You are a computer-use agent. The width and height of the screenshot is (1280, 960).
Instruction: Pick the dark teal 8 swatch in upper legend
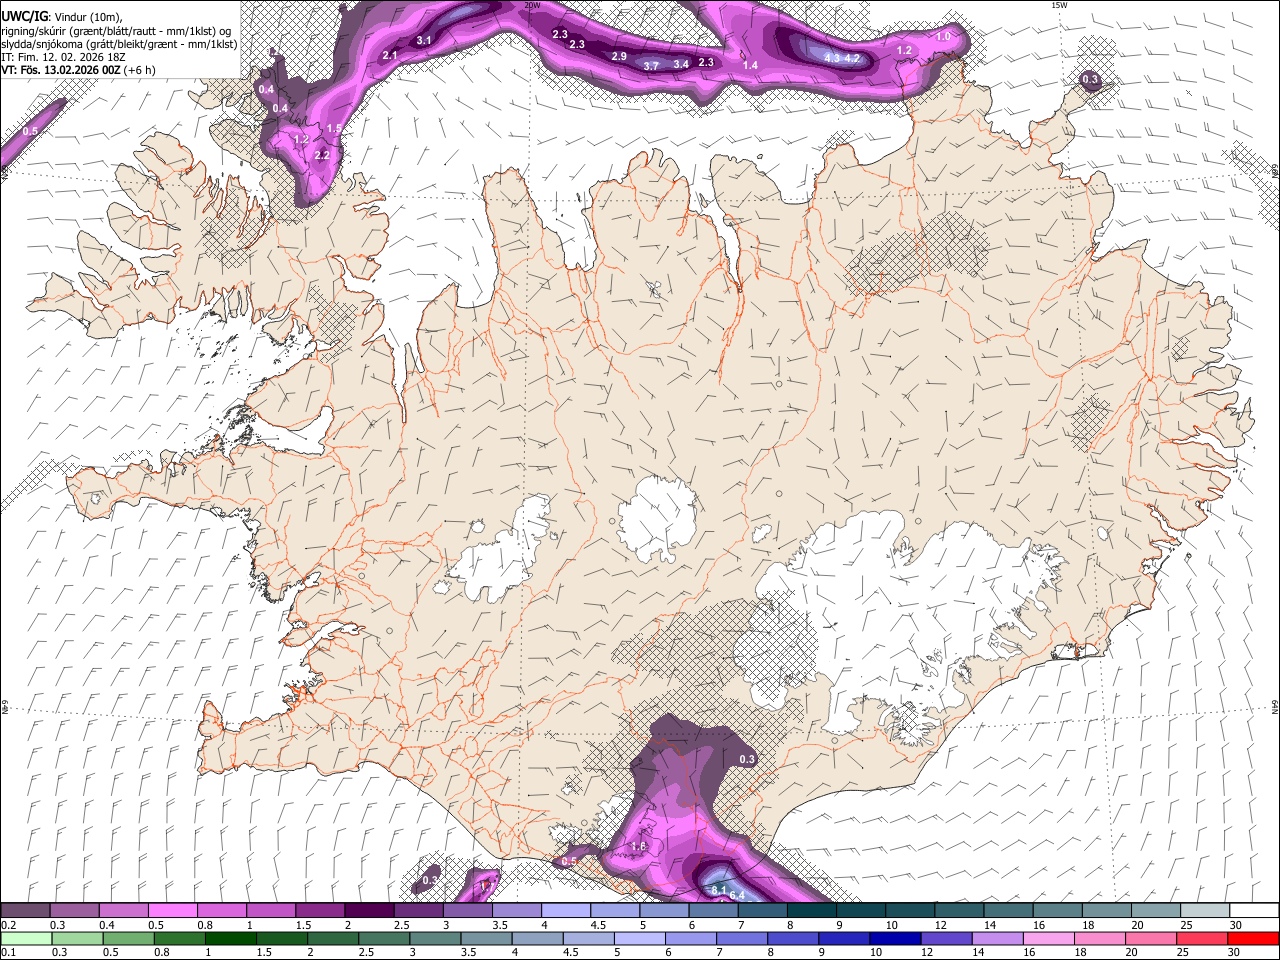click(x=811, y=910)
